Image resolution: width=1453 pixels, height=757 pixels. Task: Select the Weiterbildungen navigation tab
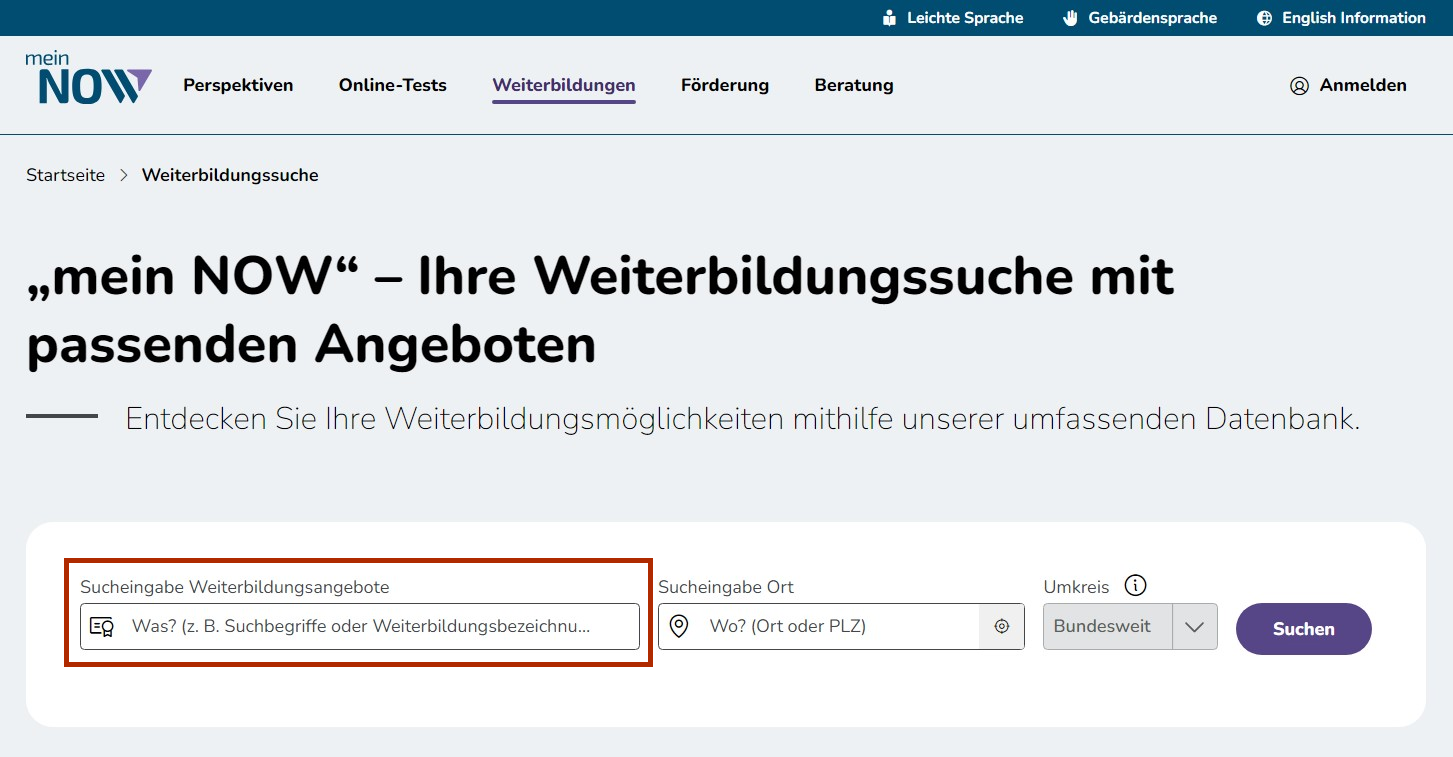[x=564, y=86]
